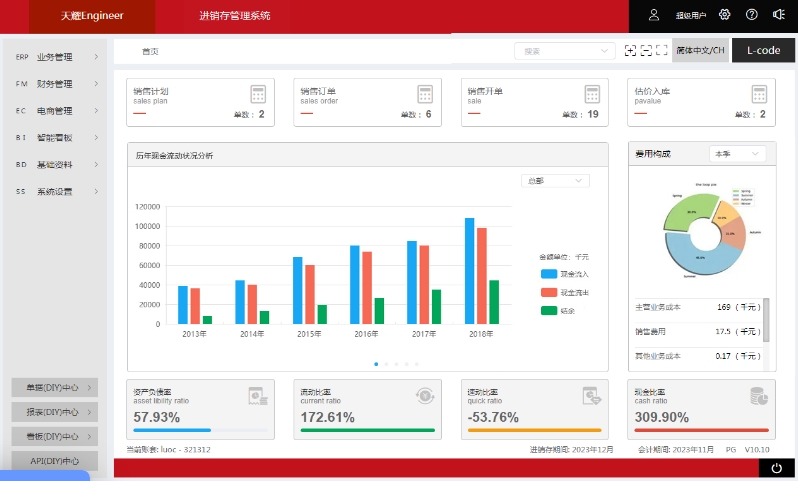Toggle the 现金流入 legend series

pos(565,273)
